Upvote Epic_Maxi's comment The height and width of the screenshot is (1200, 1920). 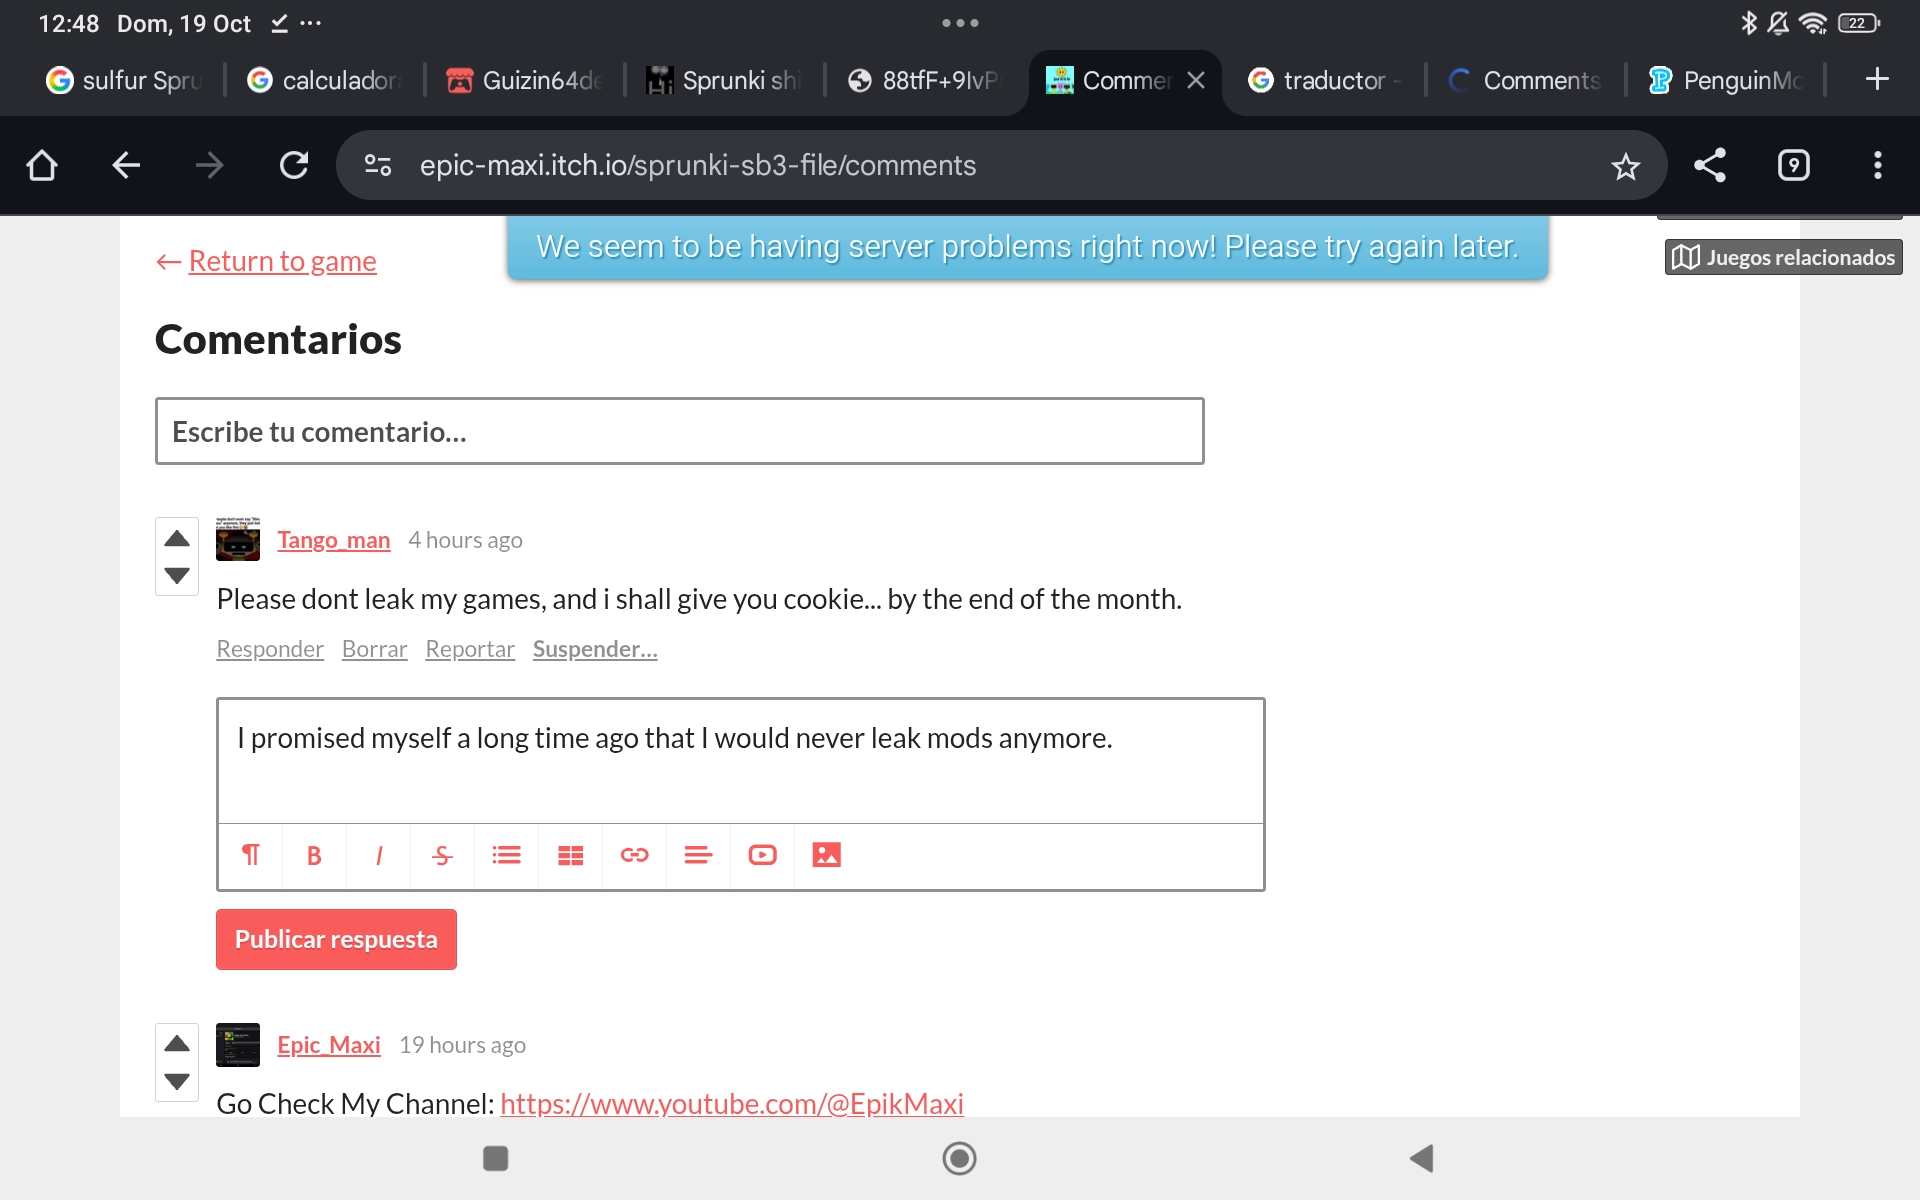coord(177,1044)
